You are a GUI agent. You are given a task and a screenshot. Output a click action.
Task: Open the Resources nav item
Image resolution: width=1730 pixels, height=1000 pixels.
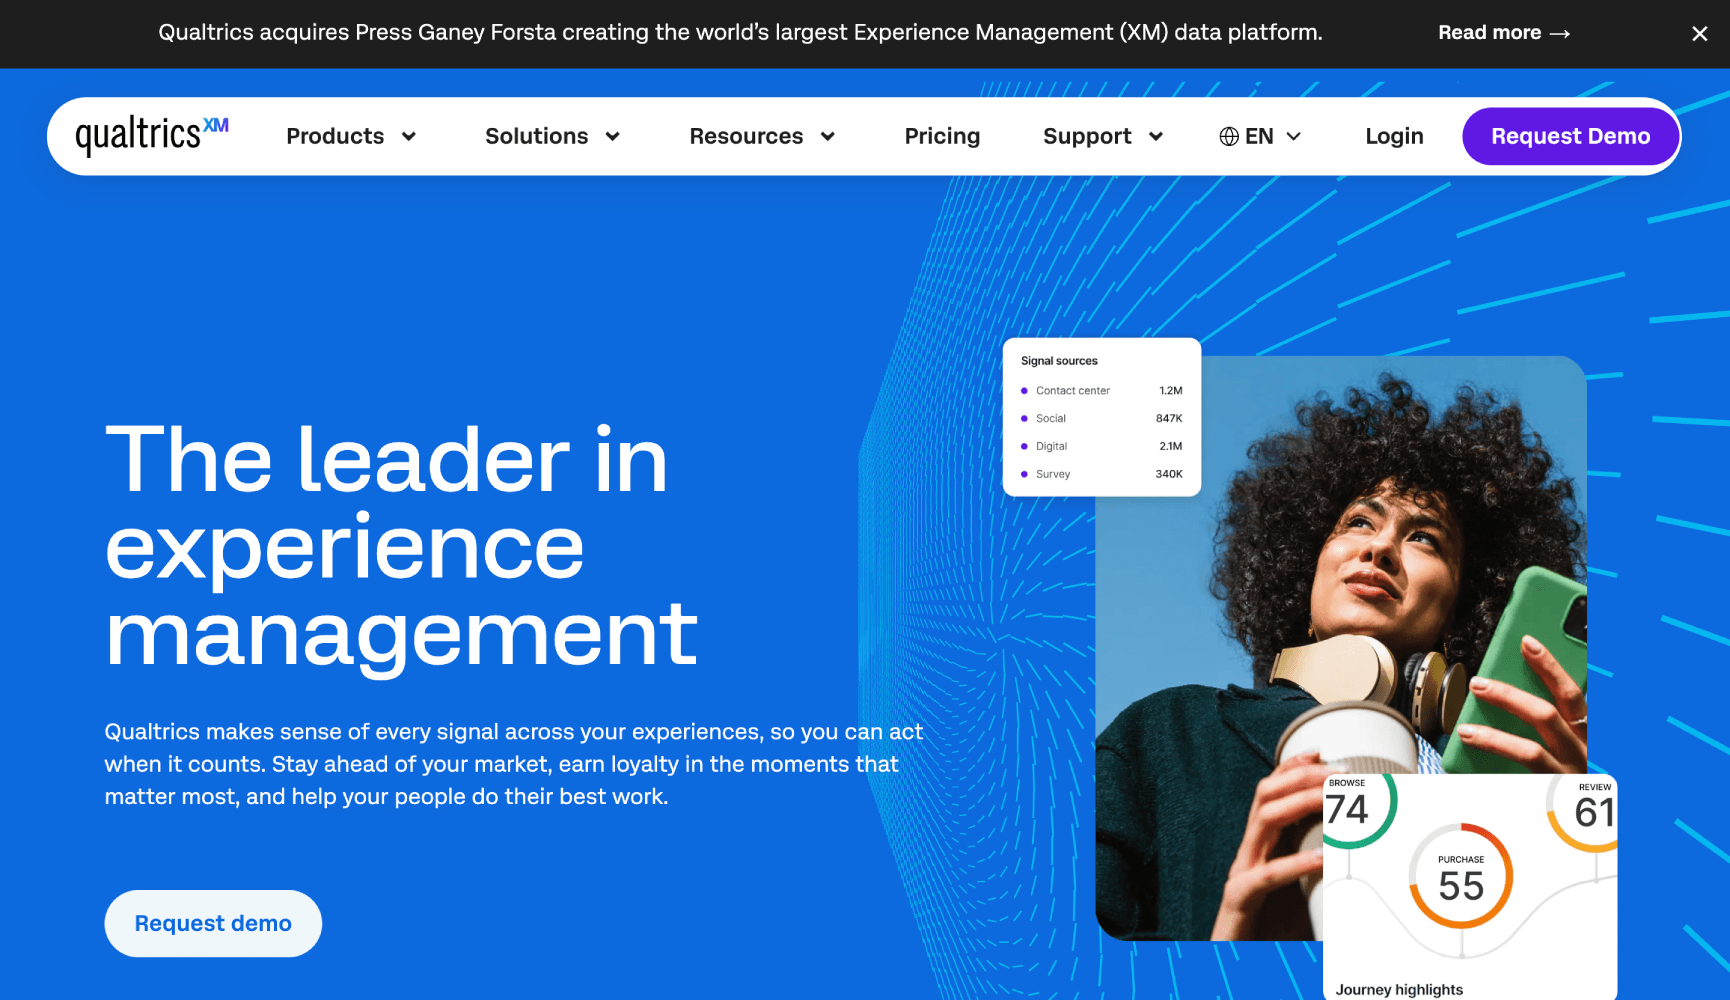point(746,136)
